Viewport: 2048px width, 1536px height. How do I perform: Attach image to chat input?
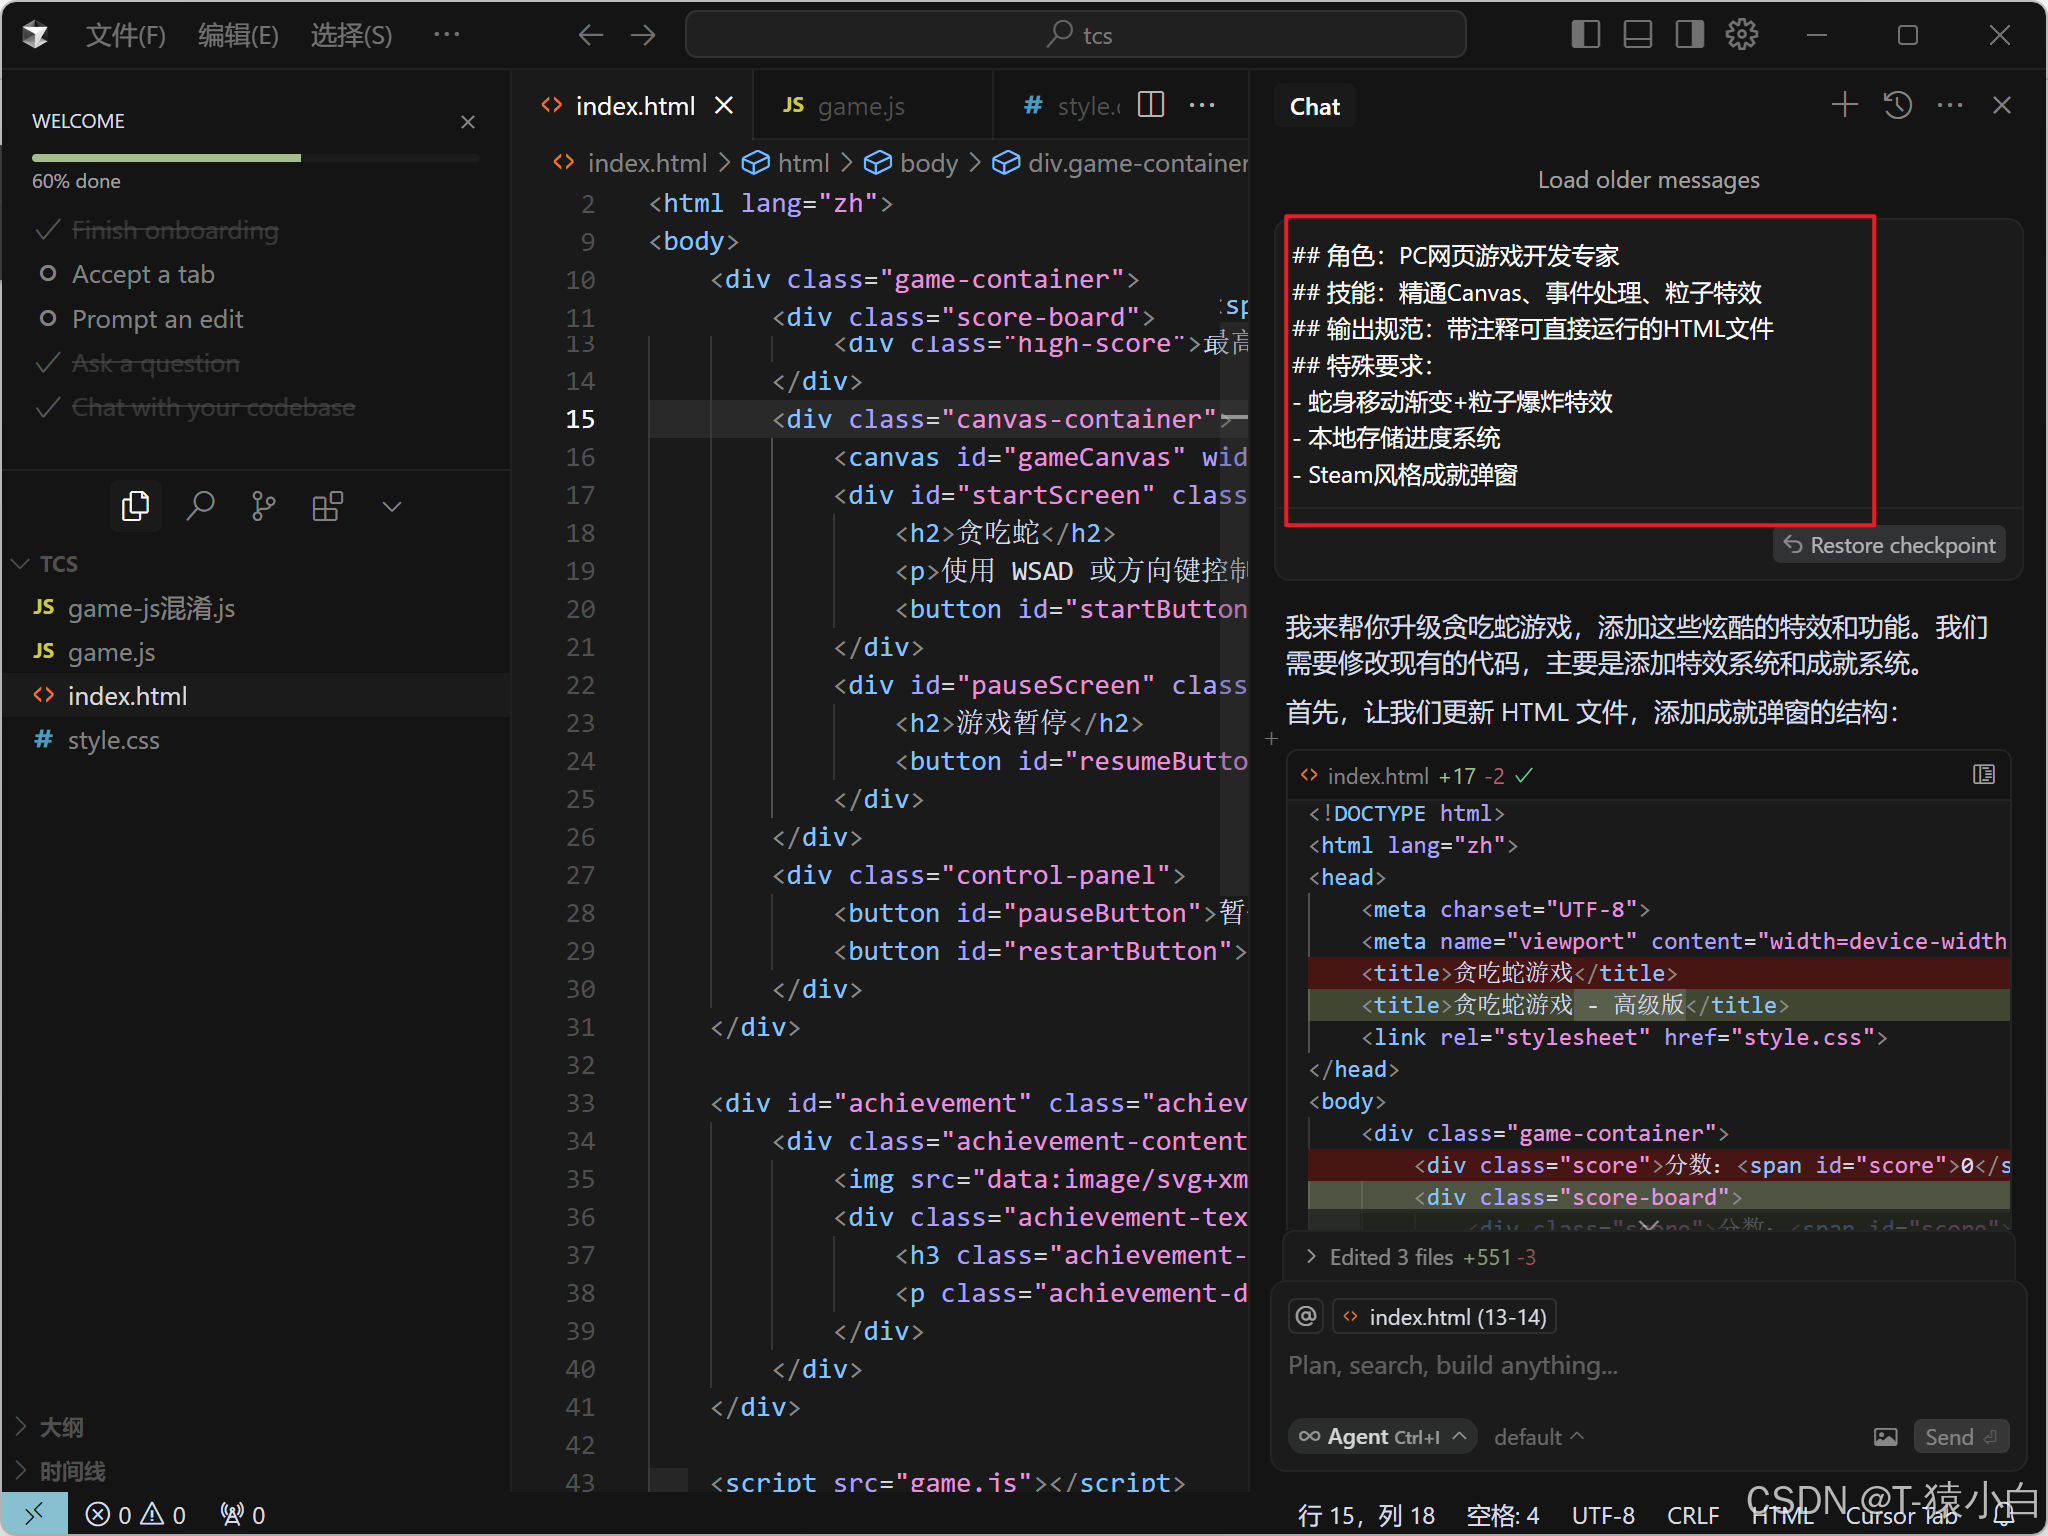click(1885, 1437)
